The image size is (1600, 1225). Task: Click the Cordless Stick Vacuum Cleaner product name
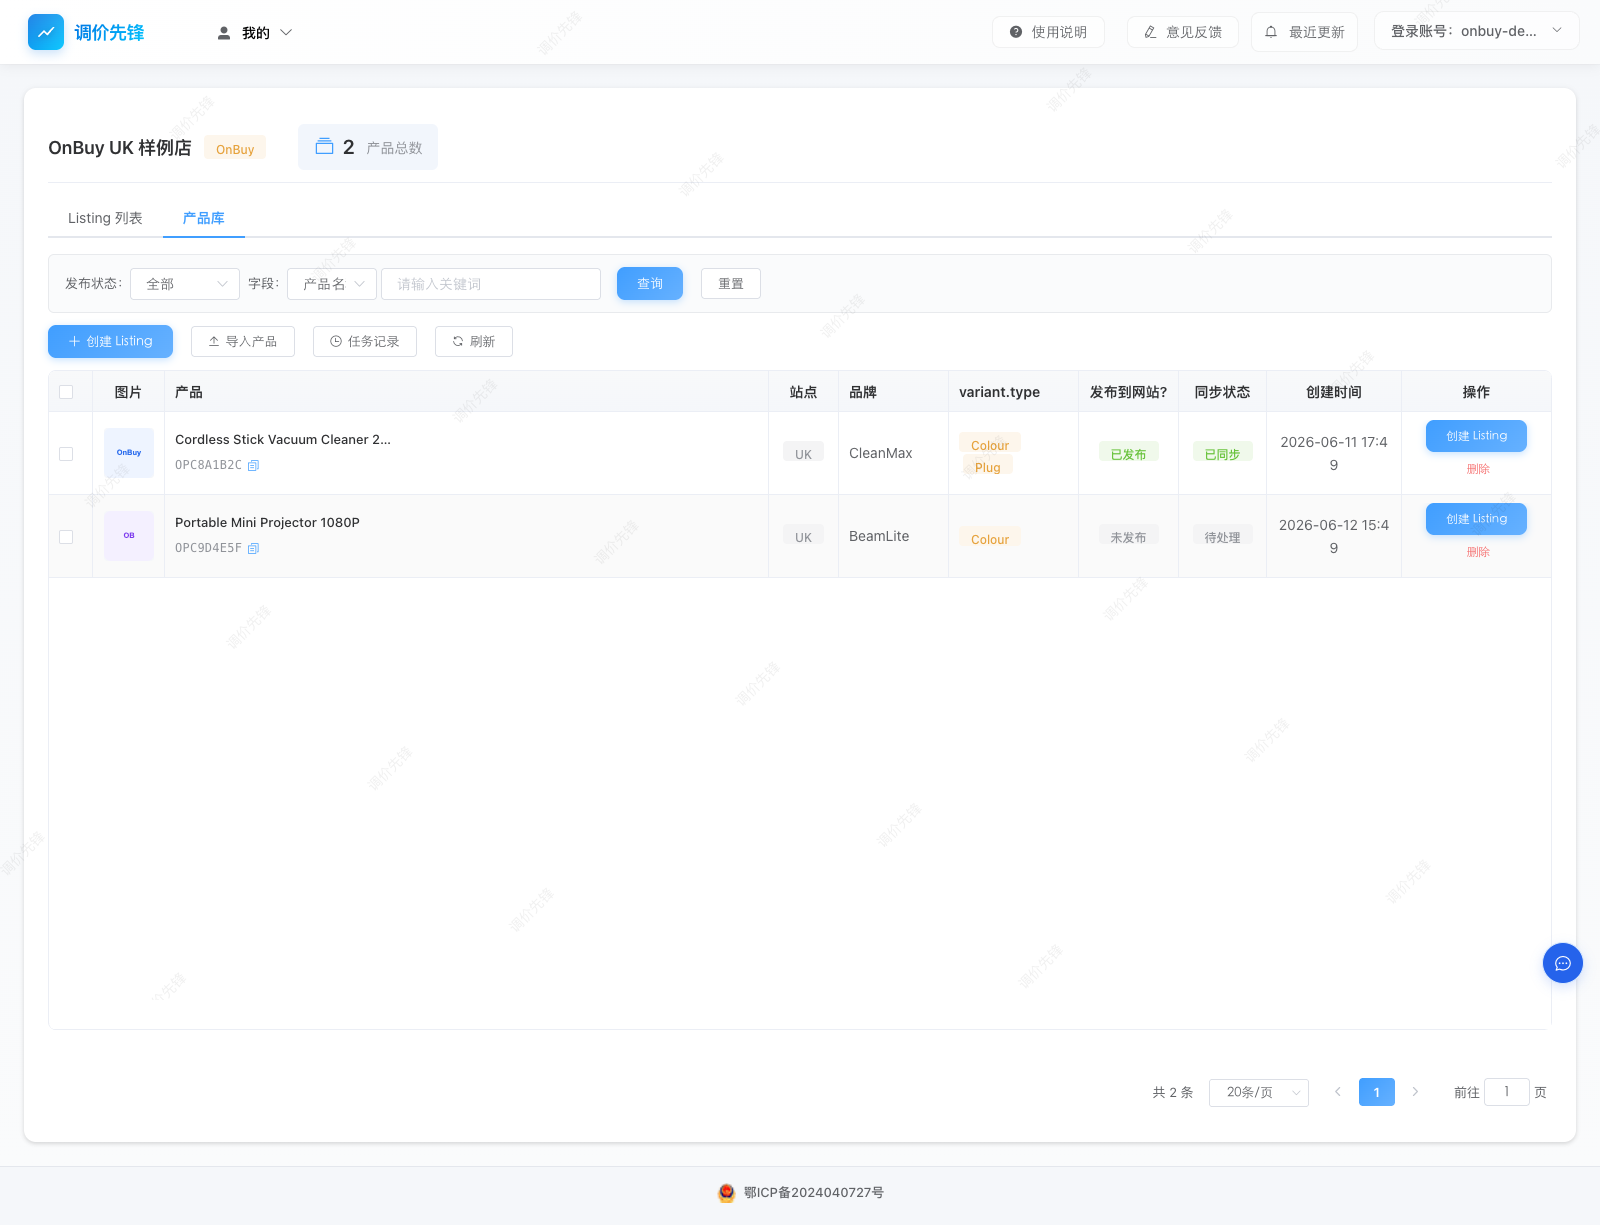pos(283,440)
